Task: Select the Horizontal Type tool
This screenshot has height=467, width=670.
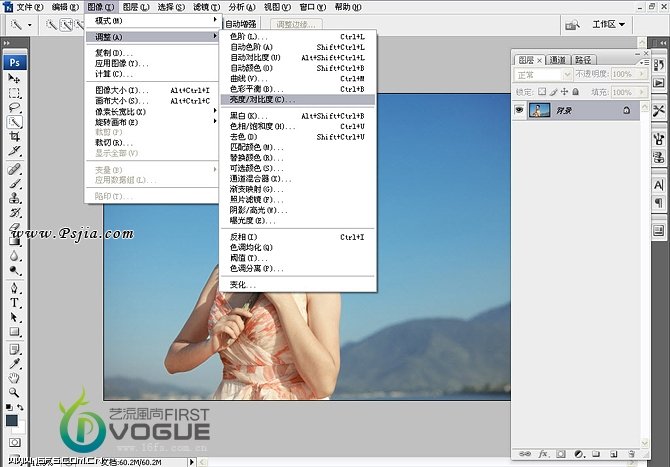Action: [15, 302]
